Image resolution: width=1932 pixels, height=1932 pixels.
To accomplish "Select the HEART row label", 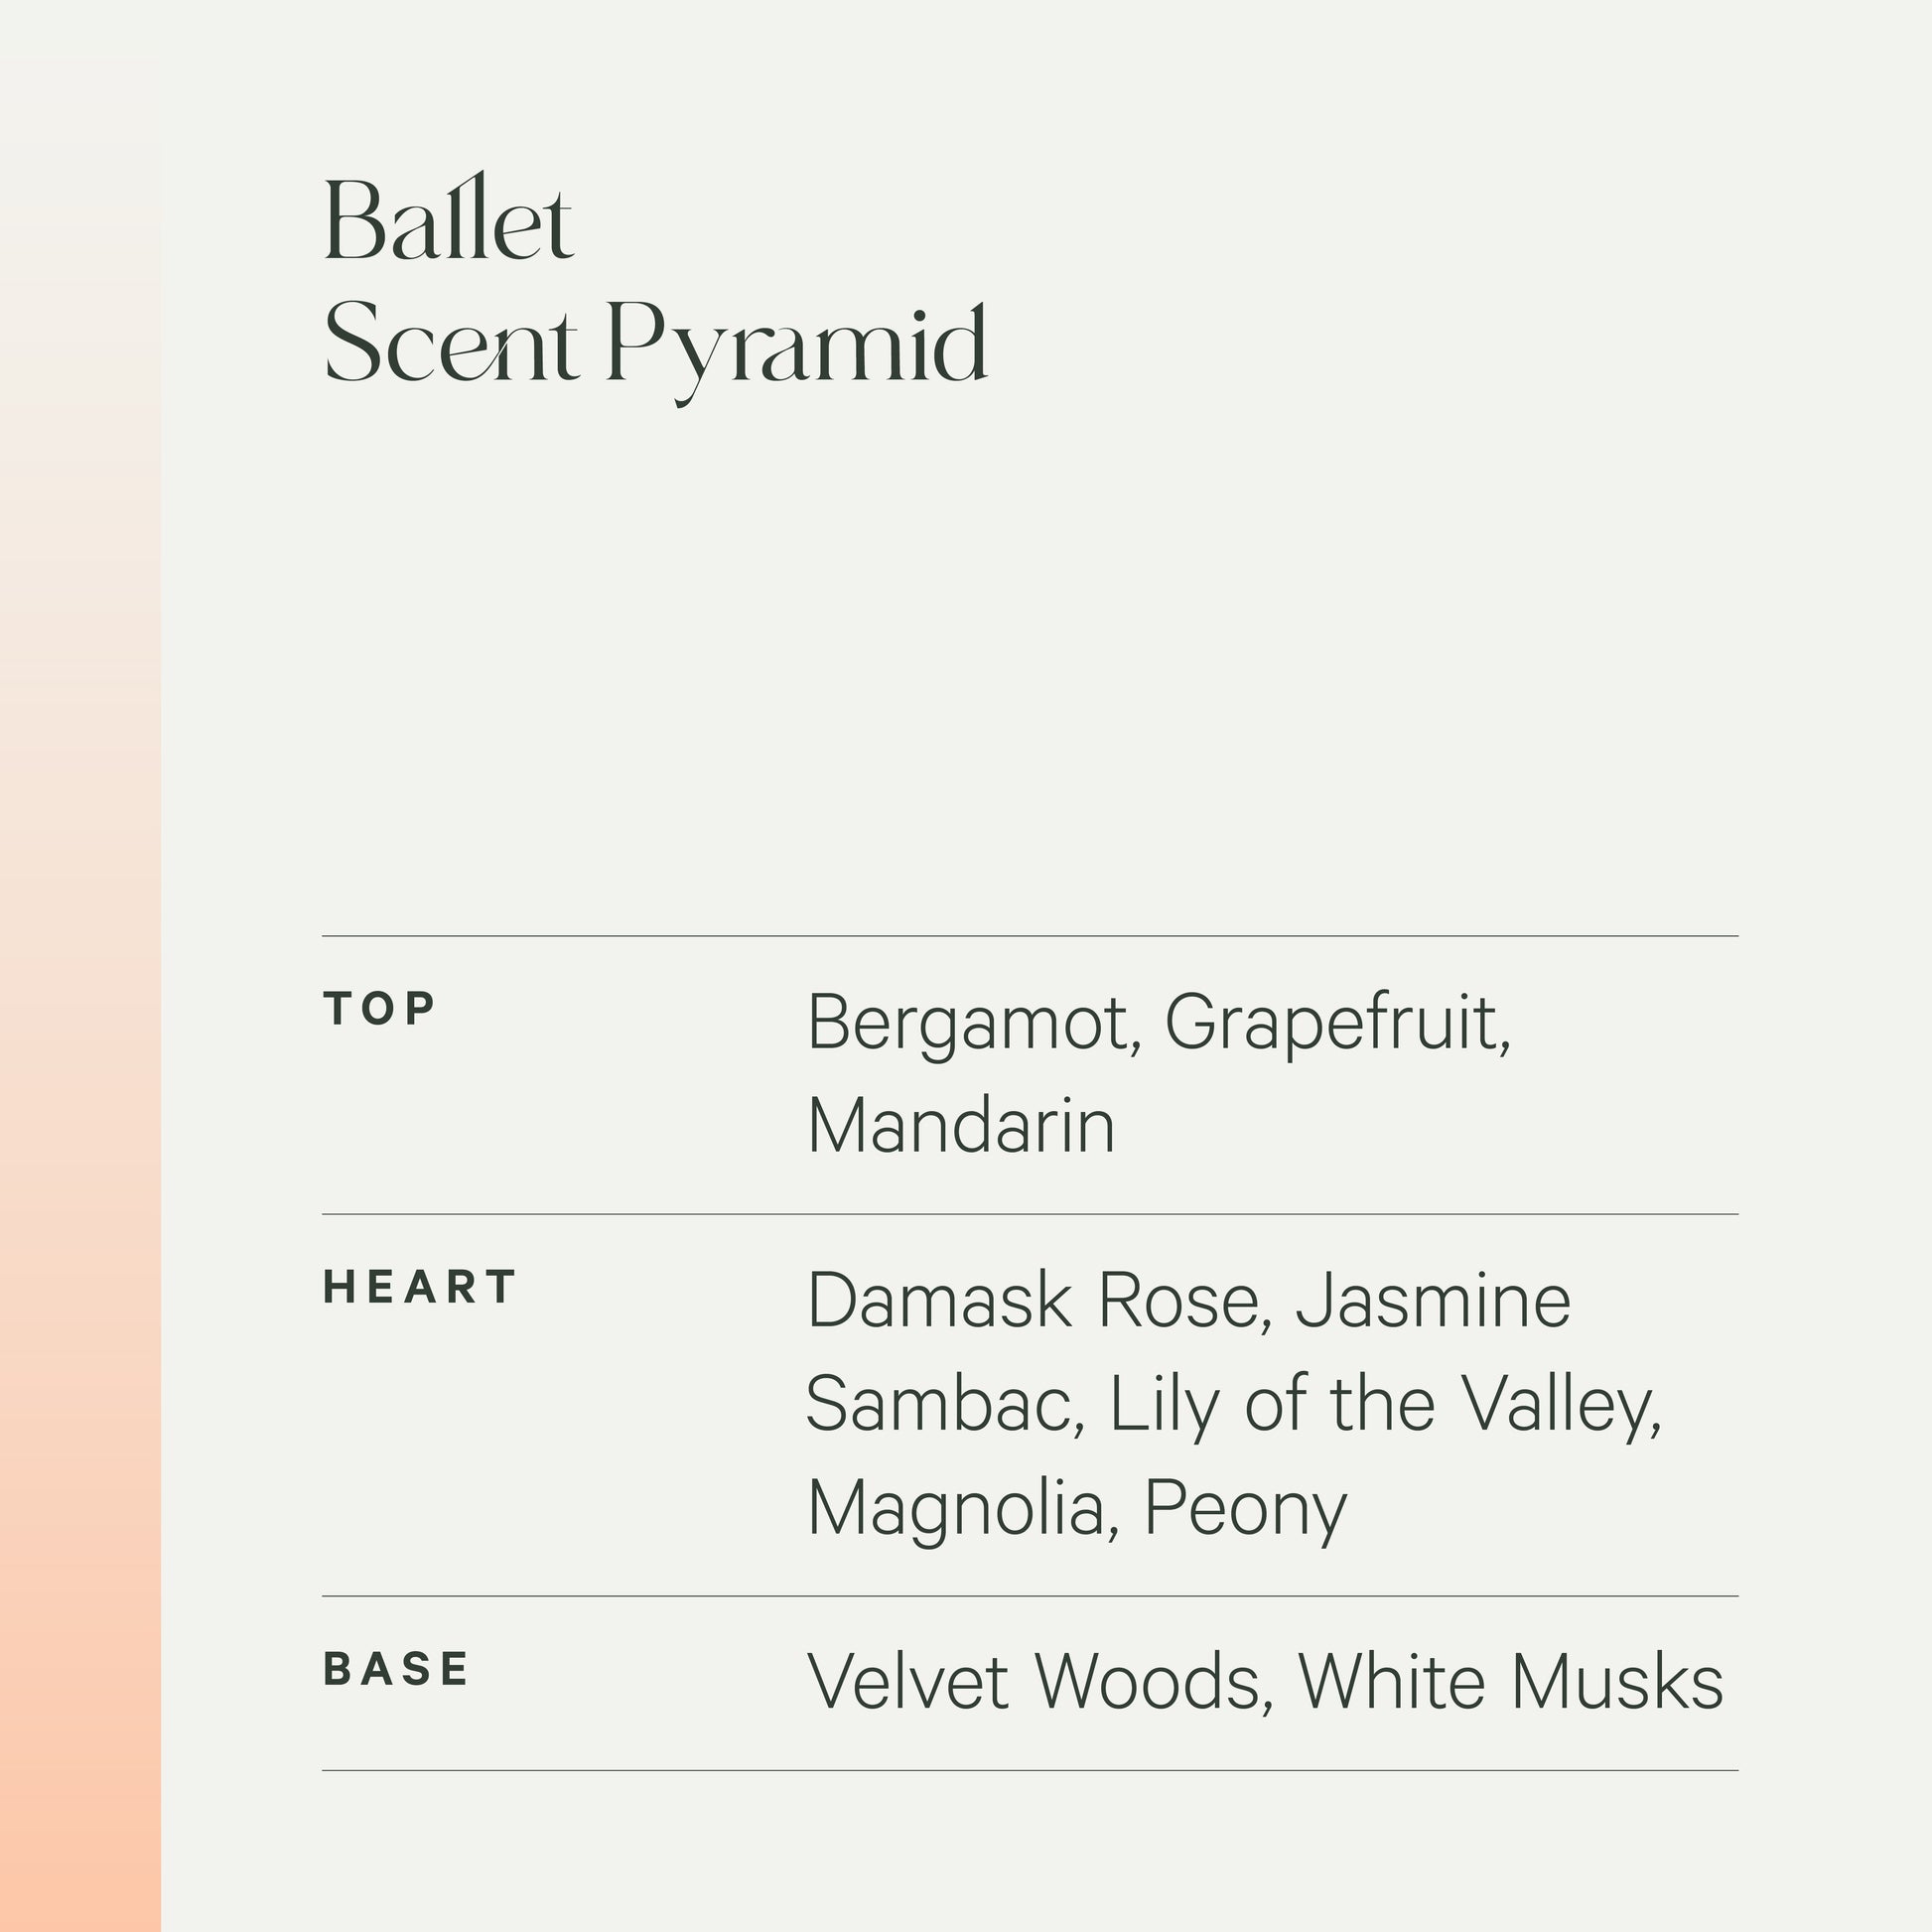I will tap(419, 1287).
